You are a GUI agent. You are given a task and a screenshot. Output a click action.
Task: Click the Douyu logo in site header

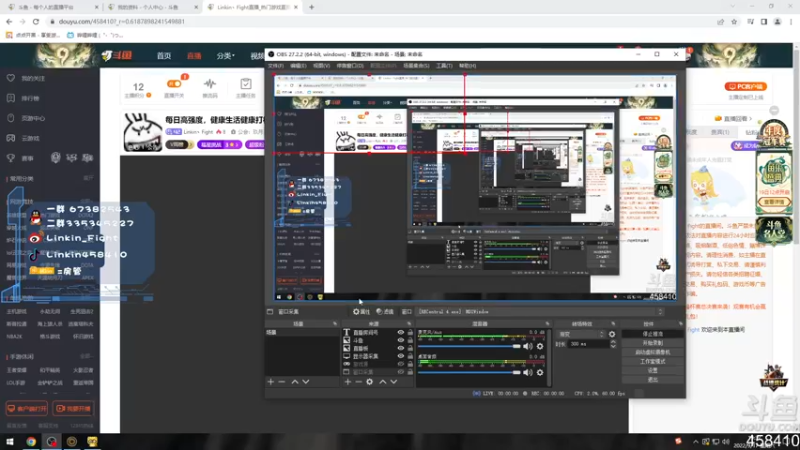(x=117, y=55)
